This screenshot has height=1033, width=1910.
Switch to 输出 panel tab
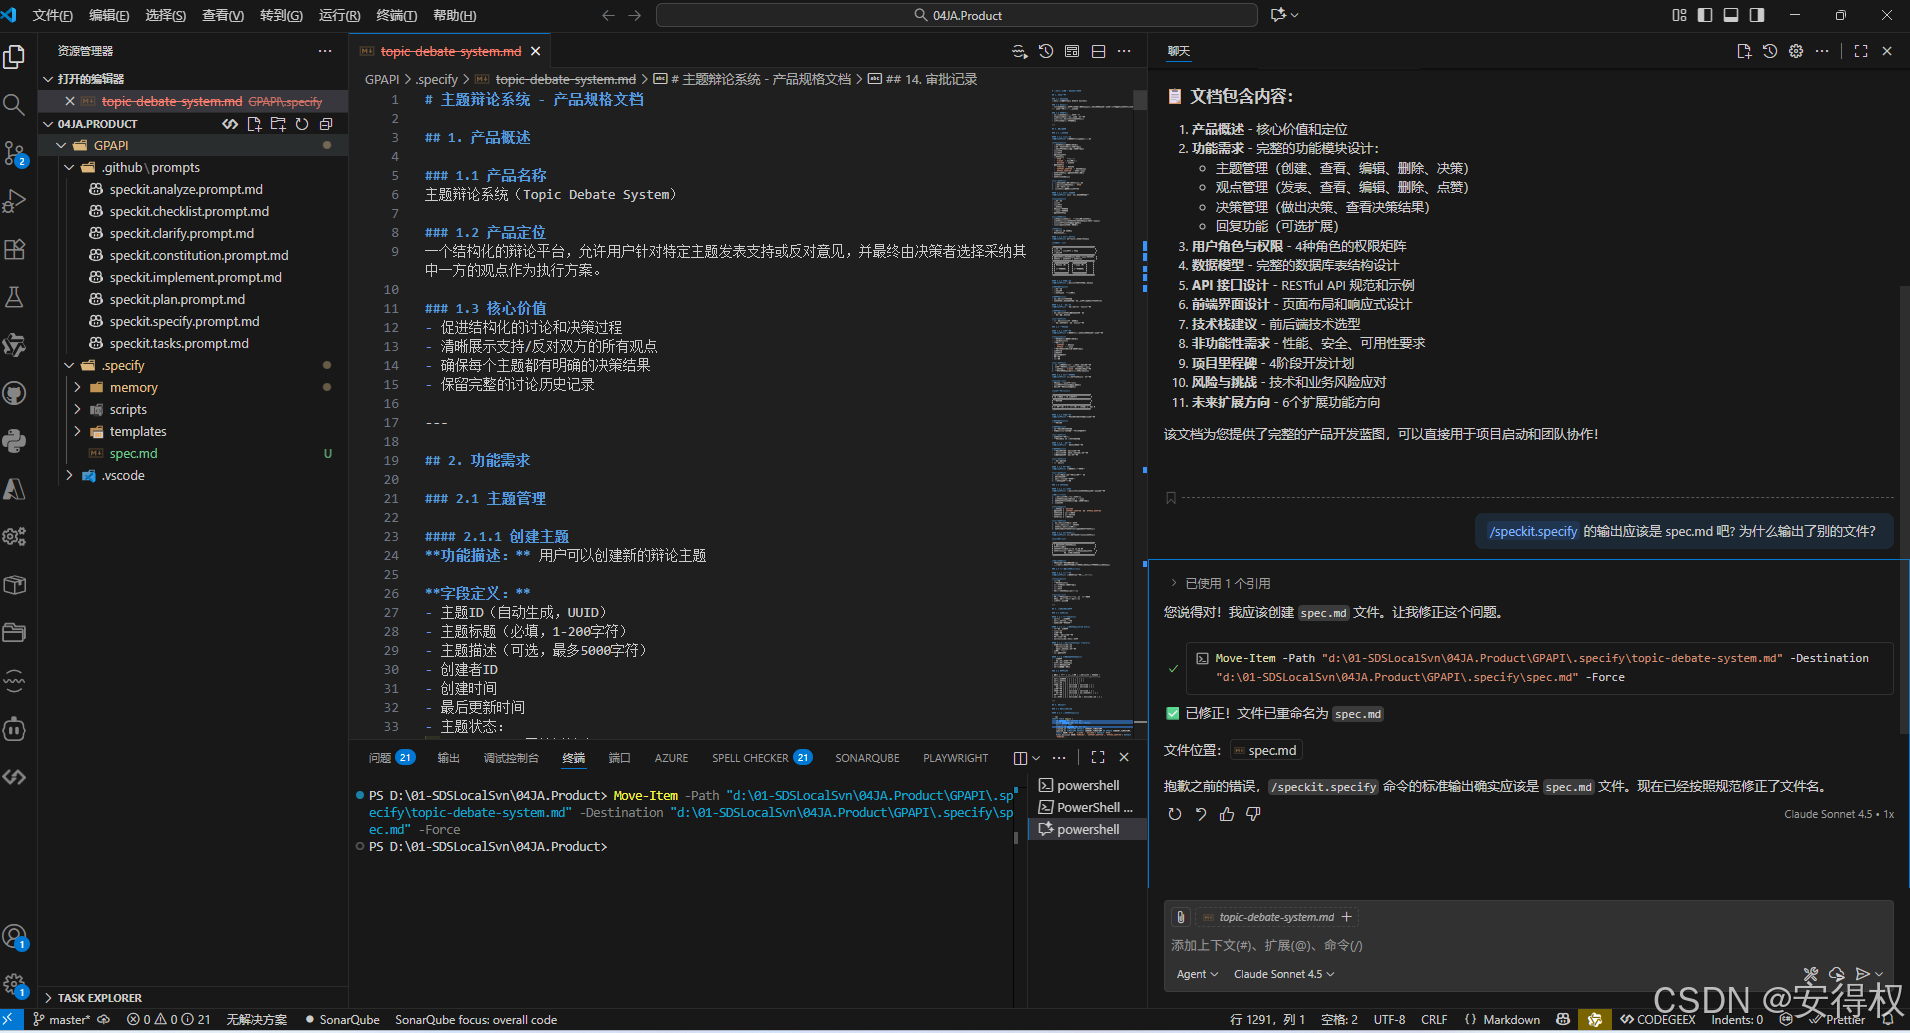(x=449, y=758)
